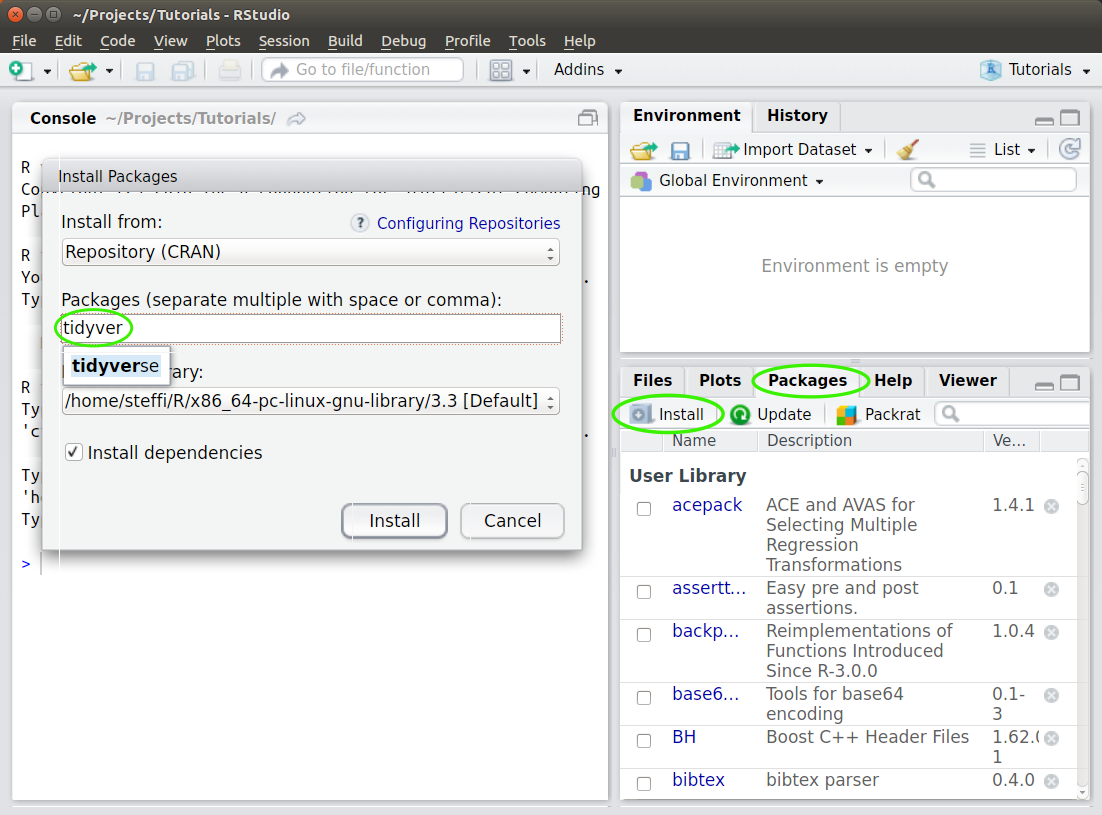Click the Update packages button
The image size is (1102, 815).
click(770, 415)
